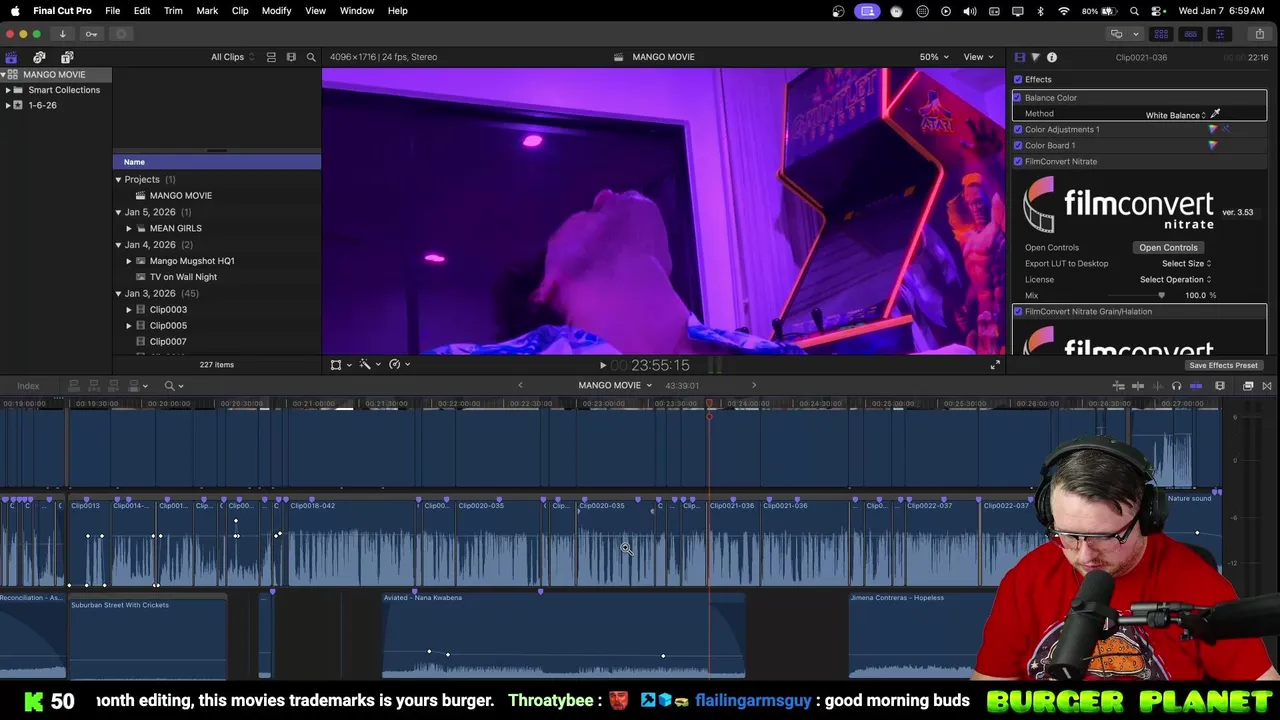Open the Select Size dropdown
Screen dimensions: 1280x720
coord(1186,264)
